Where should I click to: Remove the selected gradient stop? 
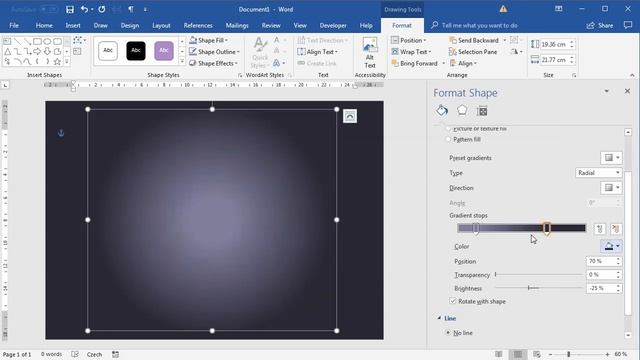click(x=616, y=229)
